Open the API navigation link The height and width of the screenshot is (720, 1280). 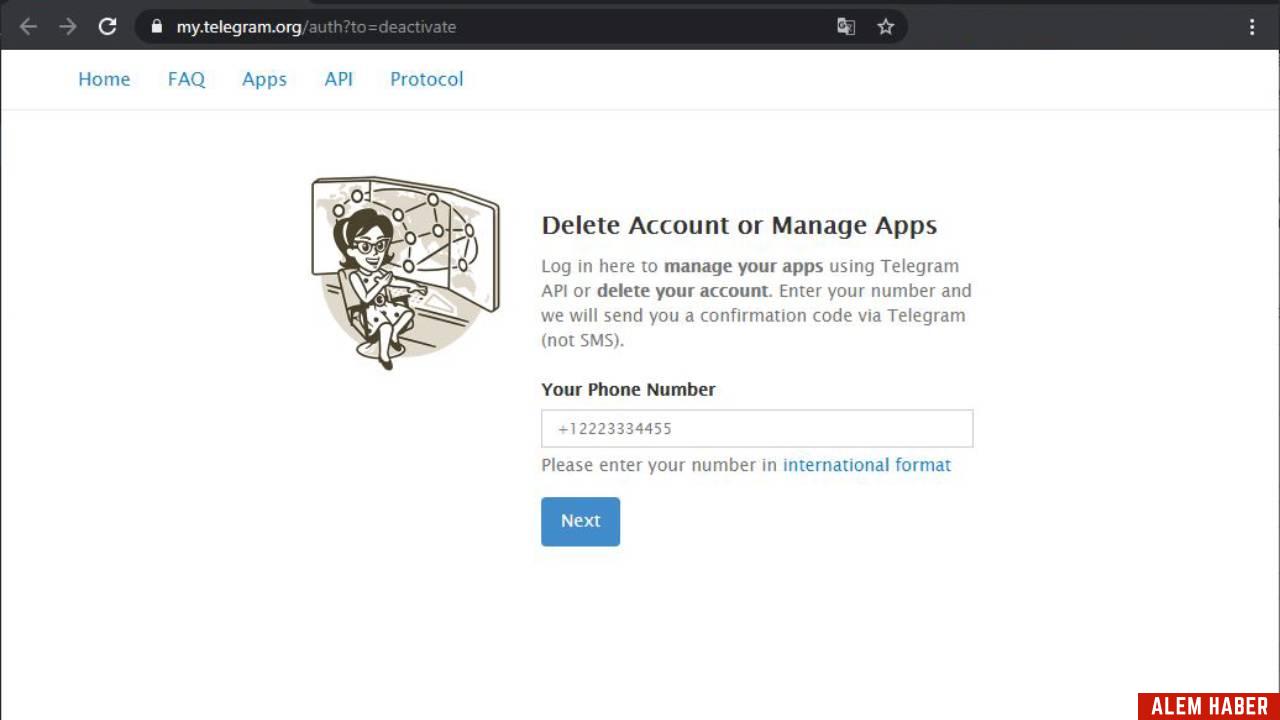[339, 79]
